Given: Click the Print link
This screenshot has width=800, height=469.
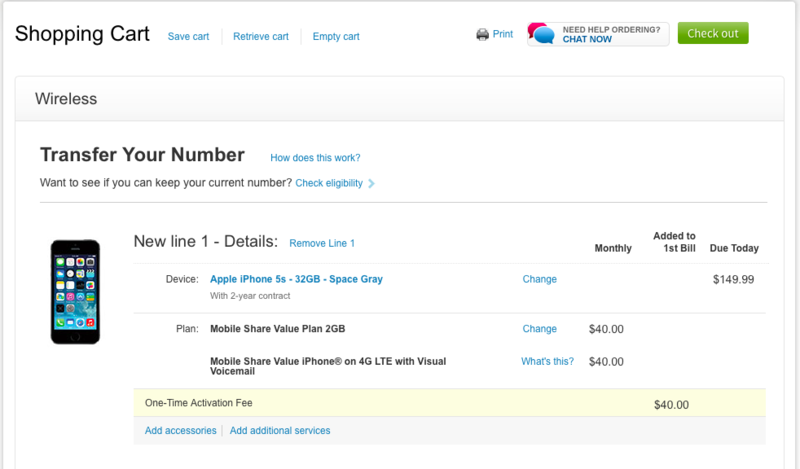Looking at the screenshot, I should pyautogui.click(x=503, y=34).
